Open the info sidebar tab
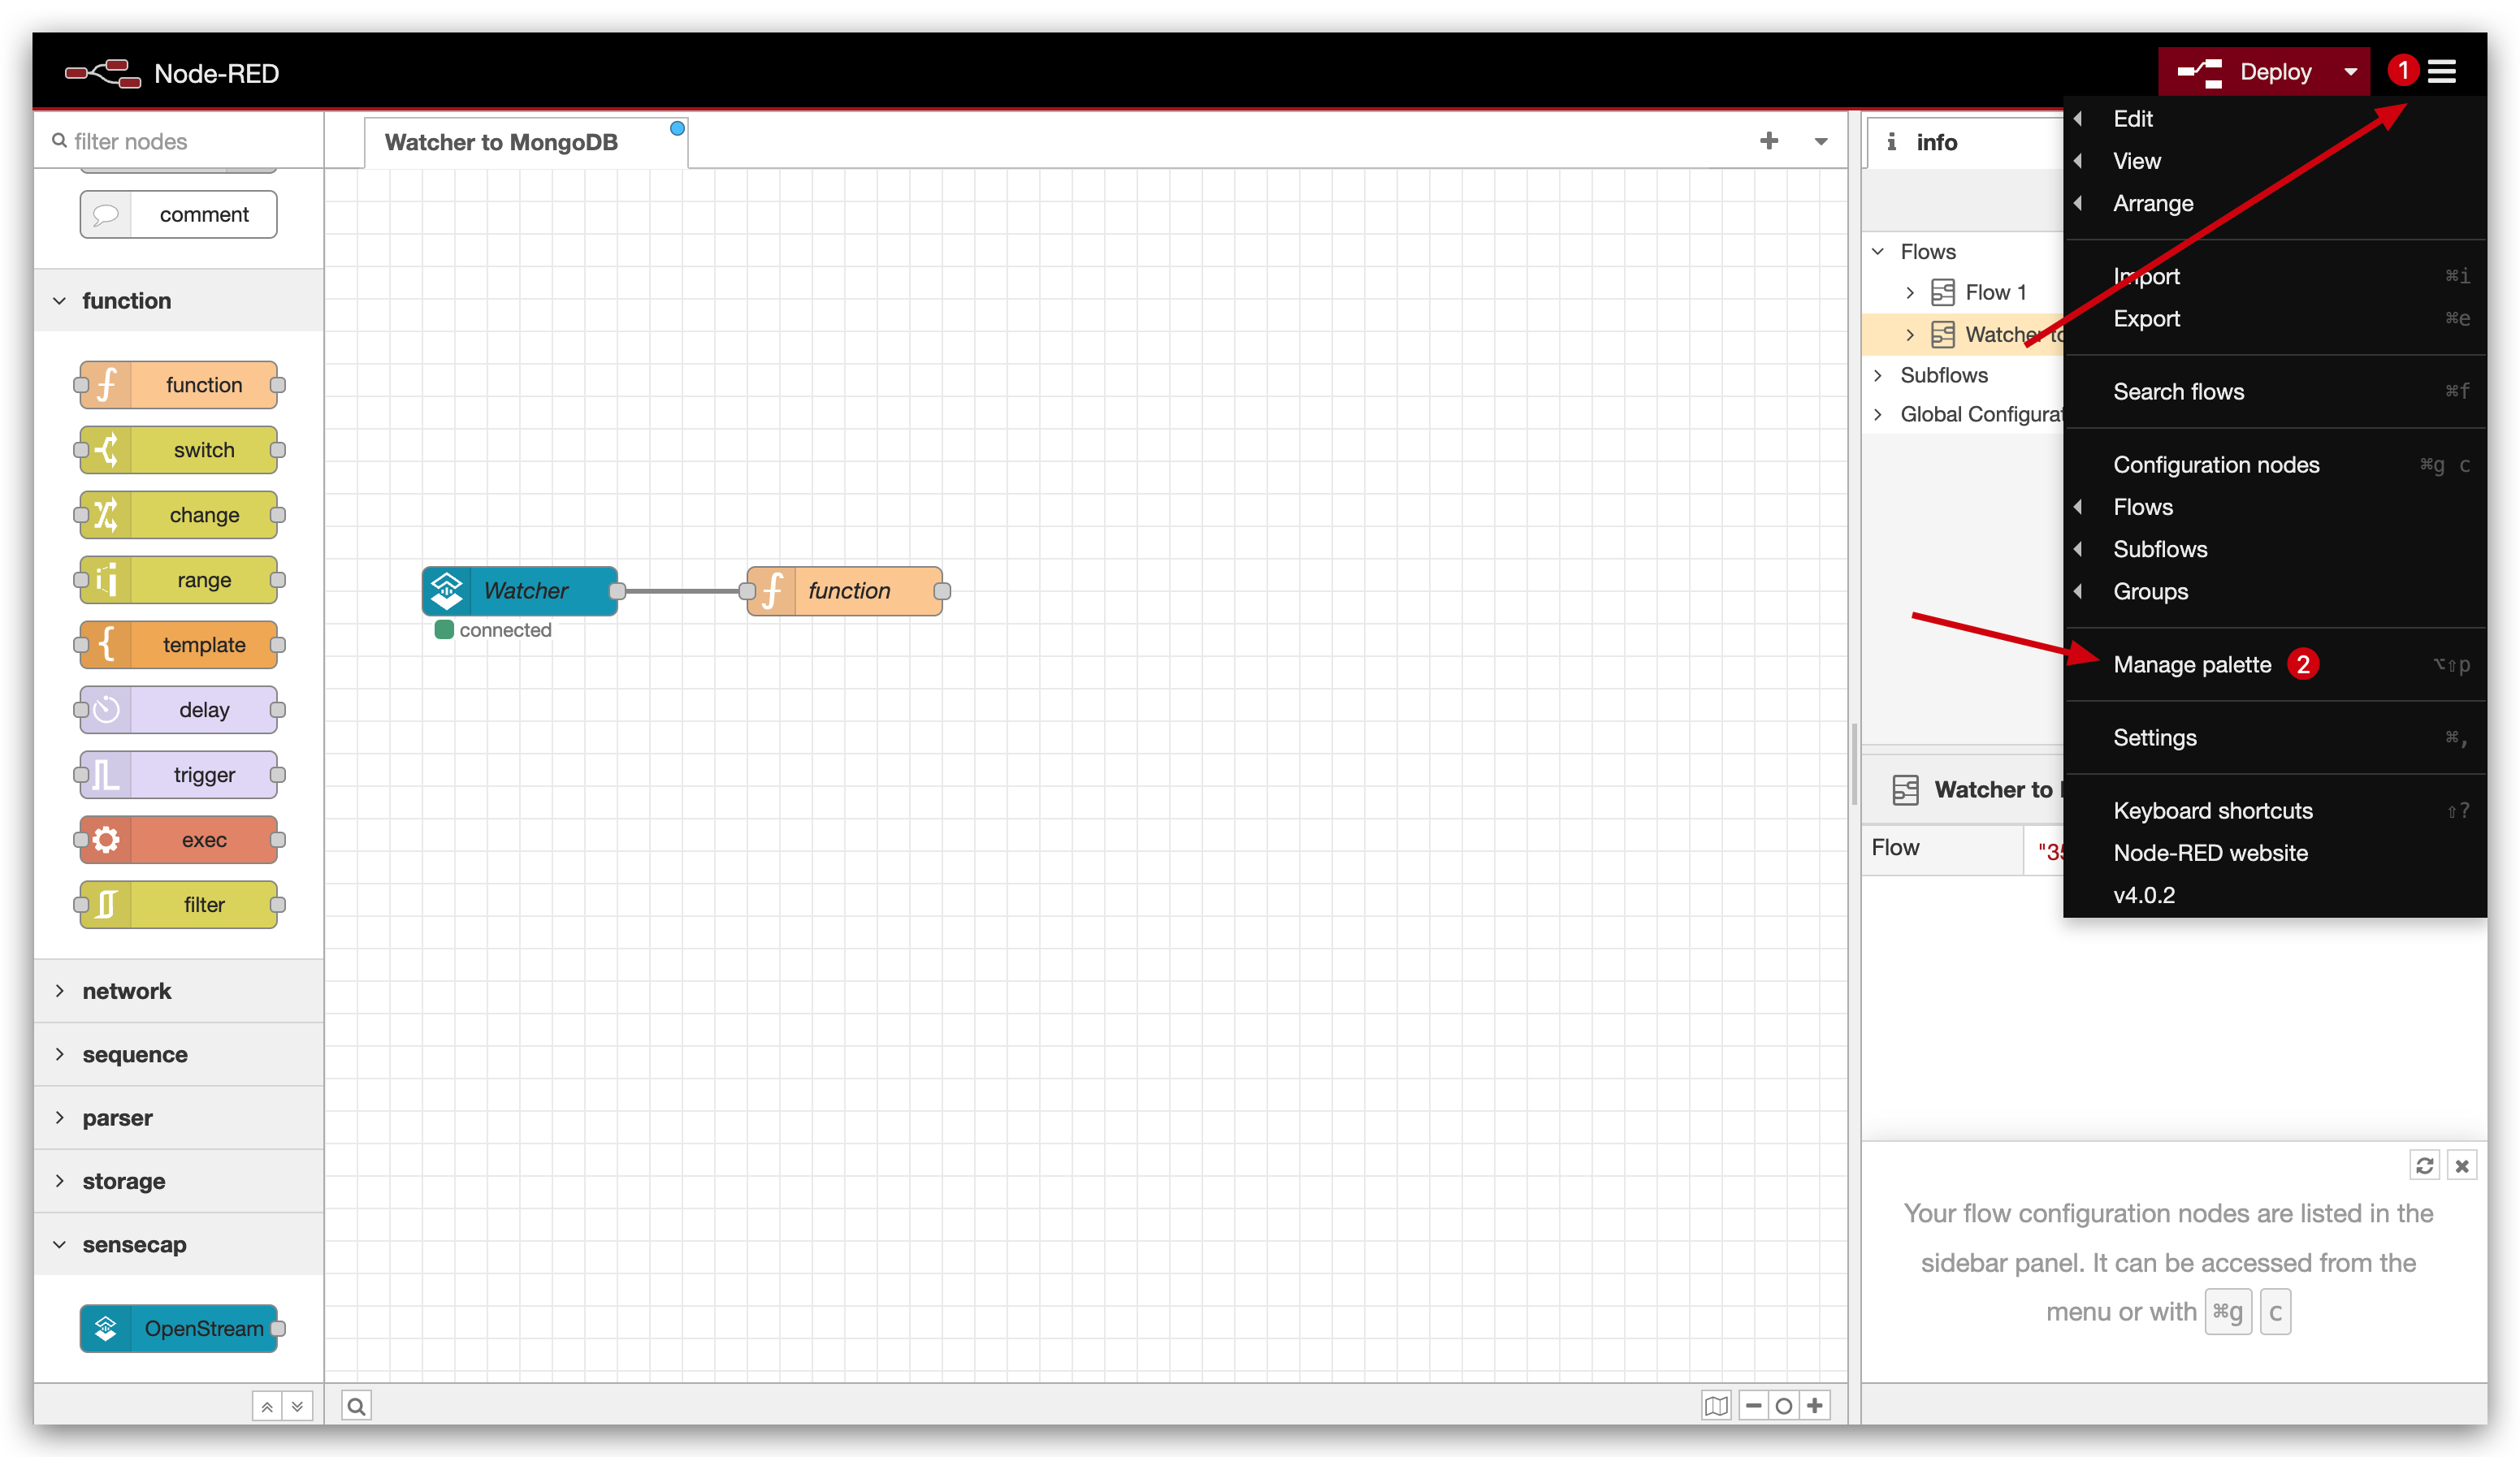 click(1965, 142)
